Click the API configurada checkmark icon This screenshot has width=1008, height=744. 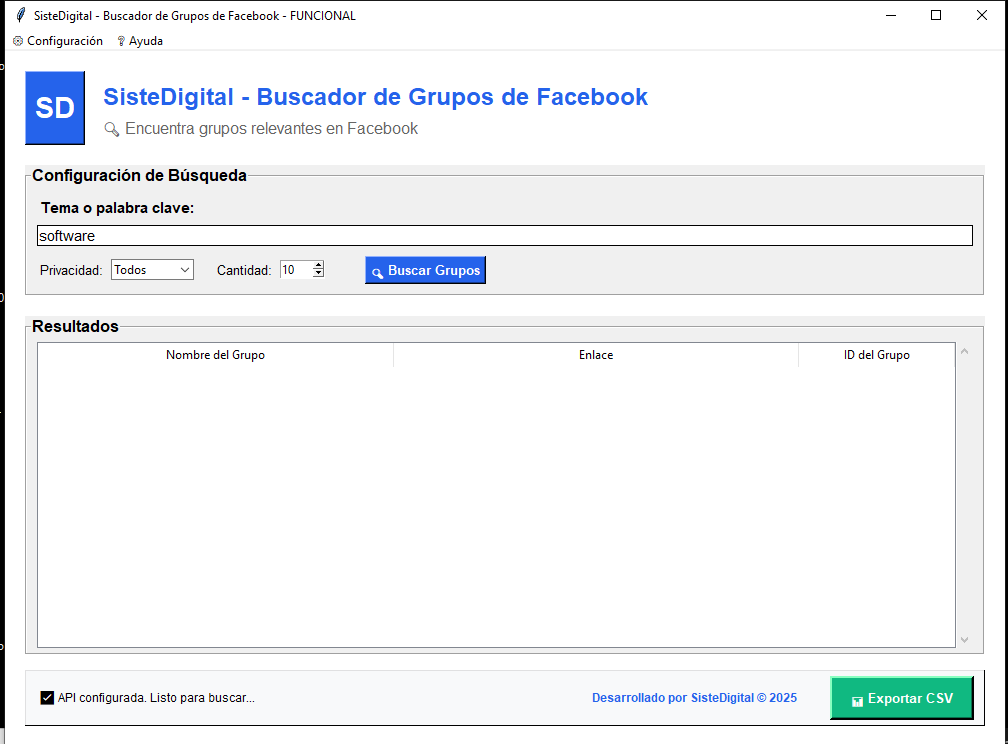[x=47, y=698]
